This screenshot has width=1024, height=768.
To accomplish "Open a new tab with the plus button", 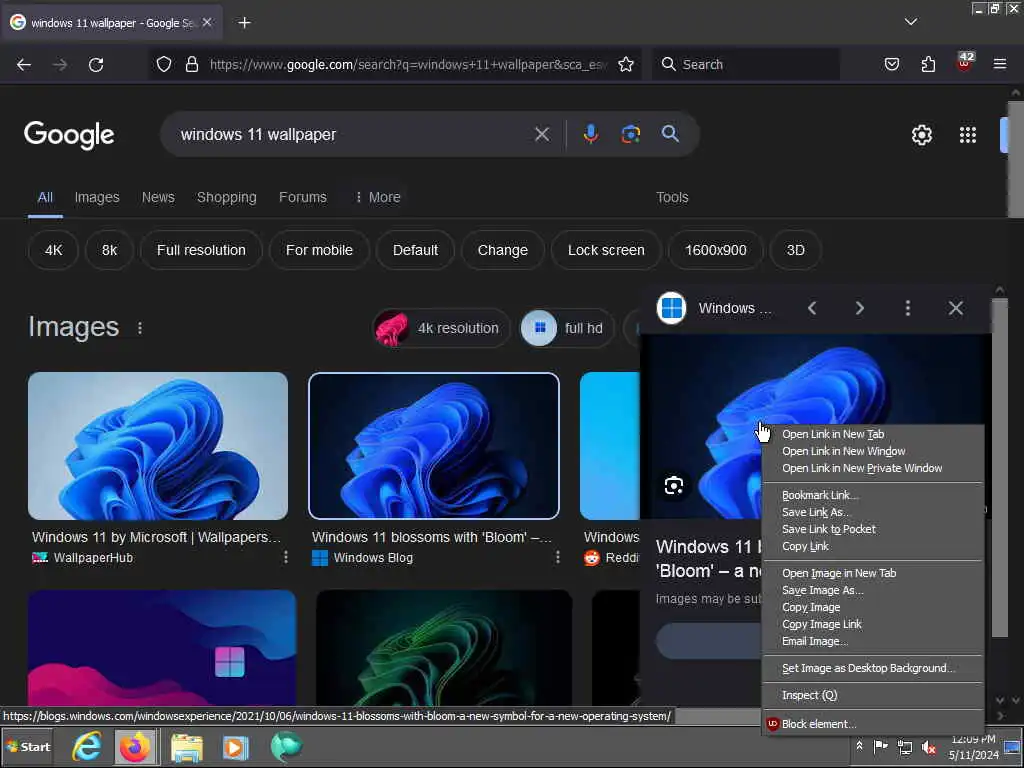I will tap(244, 23).
